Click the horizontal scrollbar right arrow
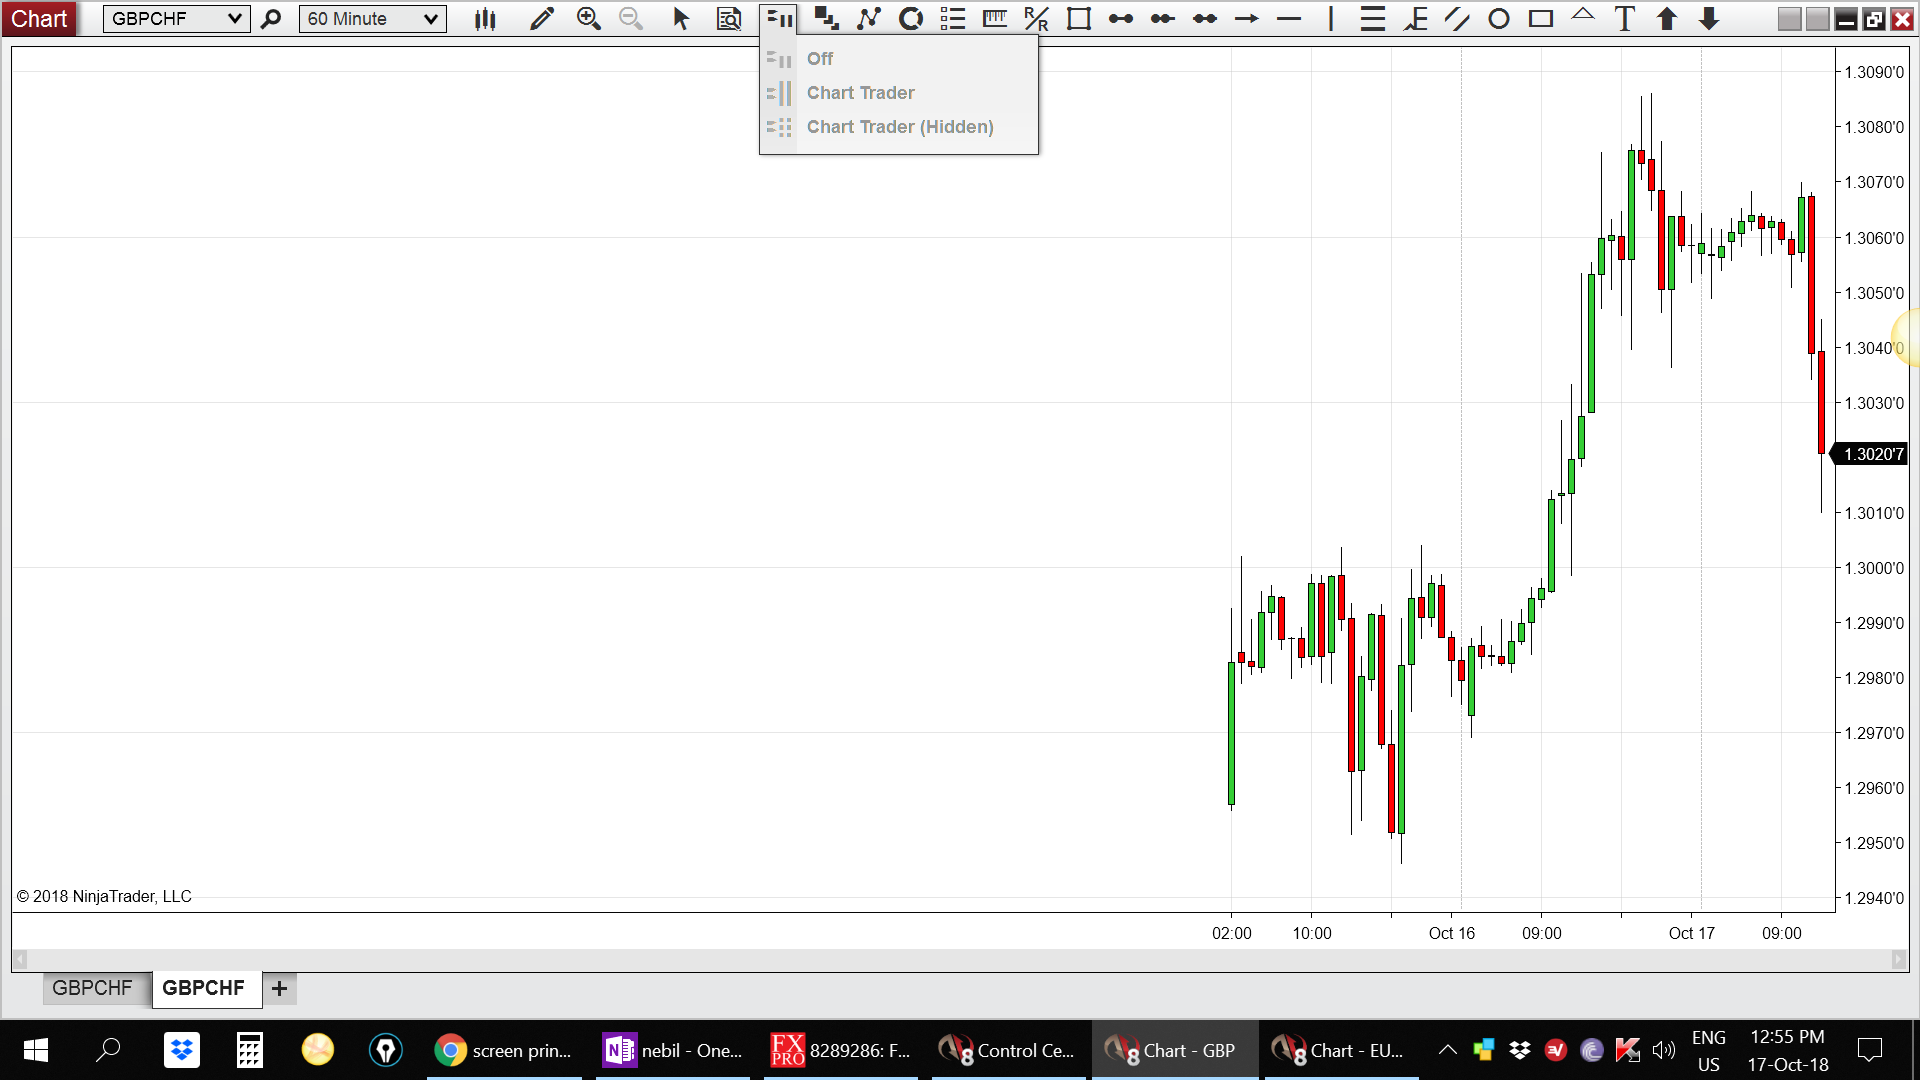Screen dimensions: 1920x1080 click(x=1898, y=960)
